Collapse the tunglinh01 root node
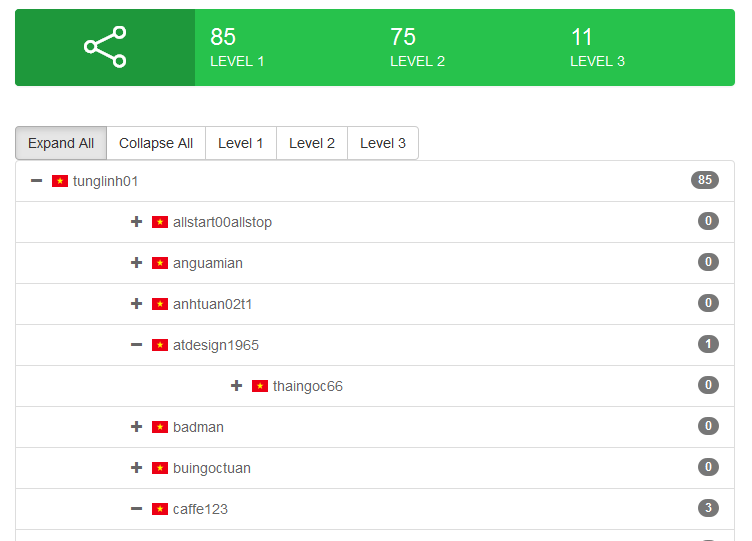Image resolution: width=752 pixels, height=541 pixels. coord(37,181)
